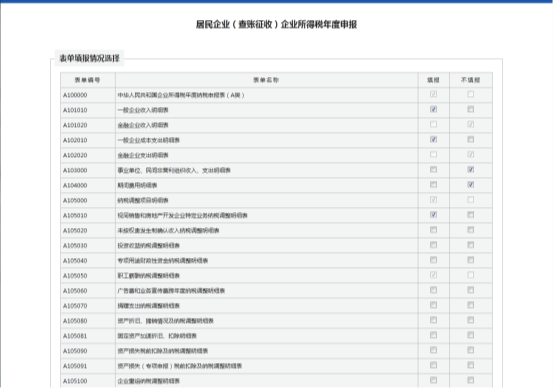Check 填报 for form A105060
Screen dimensions: 553x388
[x=433, y=290]
